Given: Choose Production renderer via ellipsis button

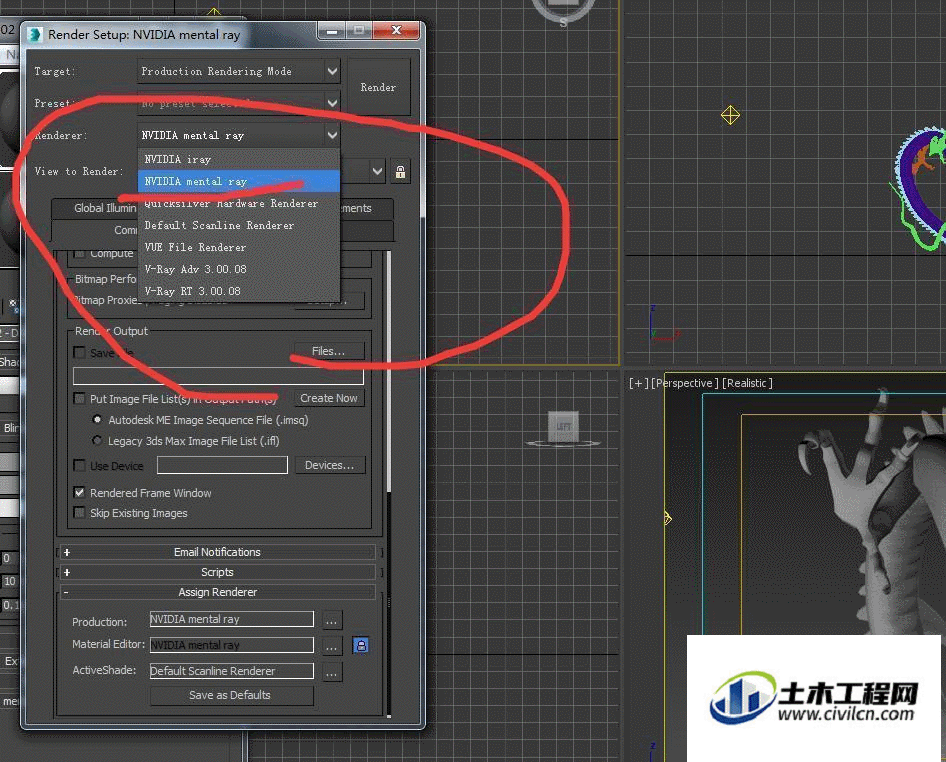Looking at the screenshot, I should click(x=331, y=620).
